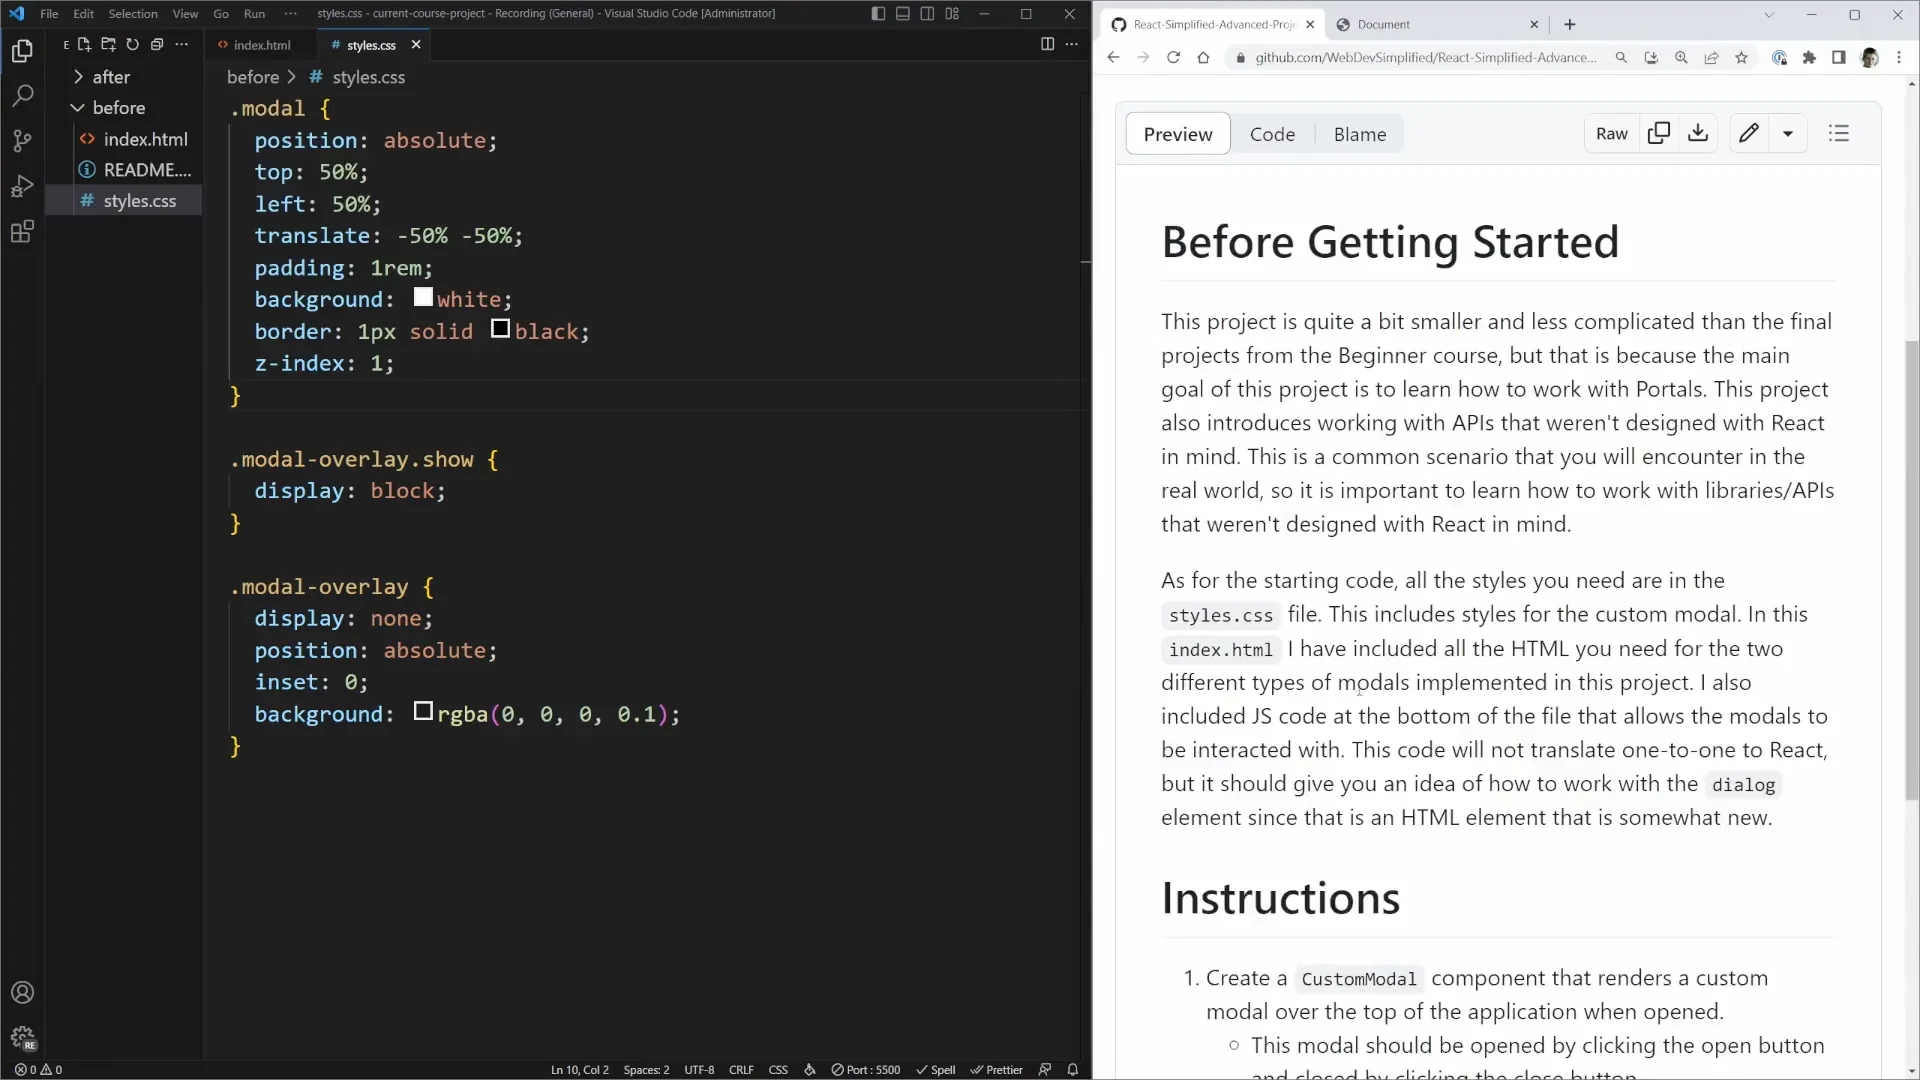
Task: Toggle the panel visibility in title bar
Action: tap(903, 13)
